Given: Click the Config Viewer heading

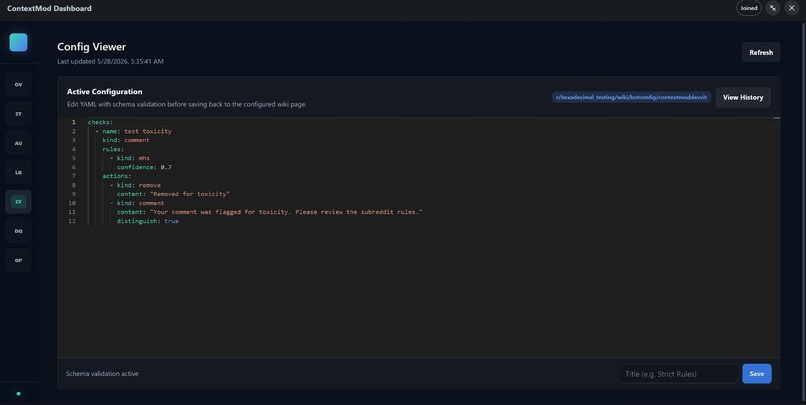Looking at the screenshot, I should pos(91,47).
